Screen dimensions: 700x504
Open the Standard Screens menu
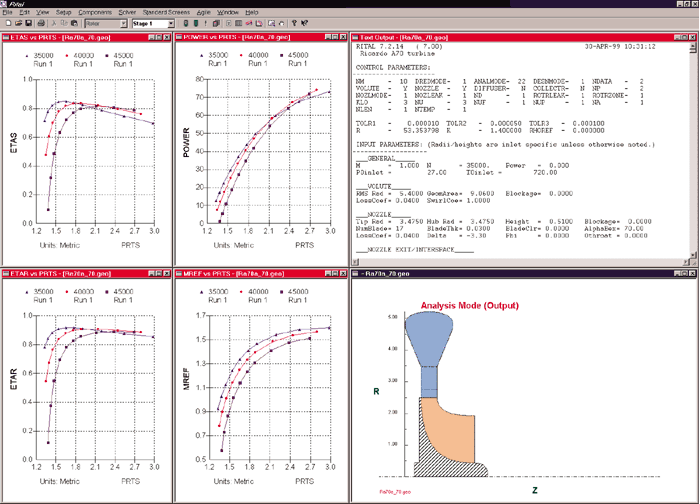(166, 12)
